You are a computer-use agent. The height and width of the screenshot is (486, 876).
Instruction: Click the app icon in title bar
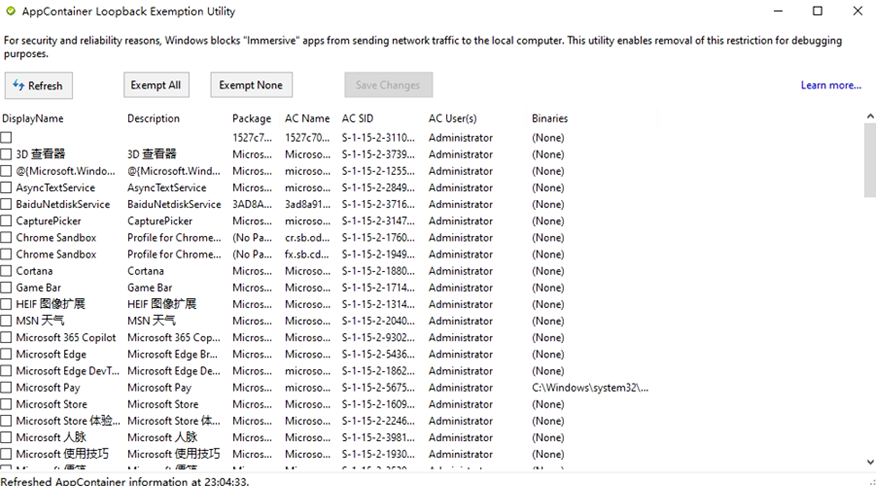tap(11, 12)
